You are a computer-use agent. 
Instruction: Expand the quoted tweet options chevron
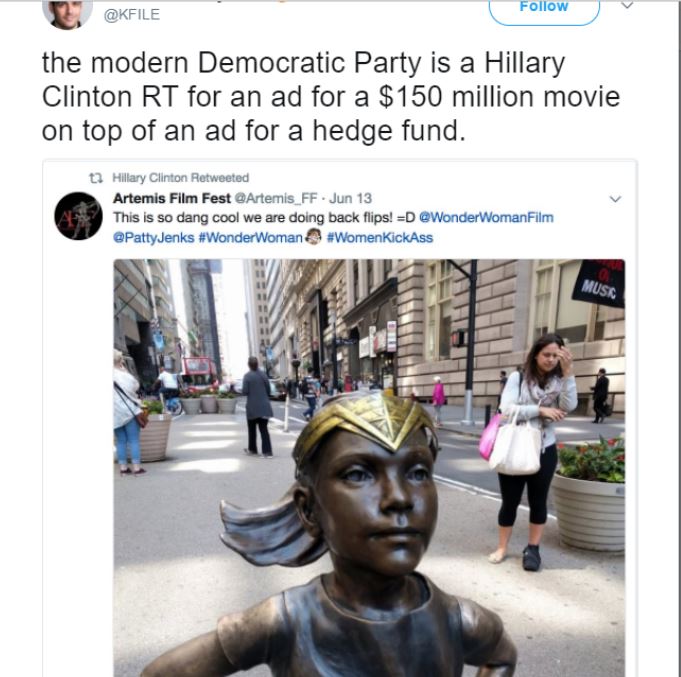(615, 199)
